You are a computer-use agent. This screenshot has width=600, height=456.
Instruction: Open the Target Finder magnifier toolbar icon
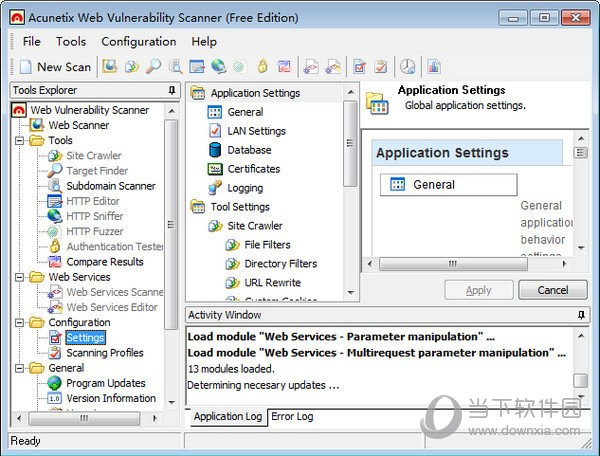pyautogui.click(x=153, y=67)
